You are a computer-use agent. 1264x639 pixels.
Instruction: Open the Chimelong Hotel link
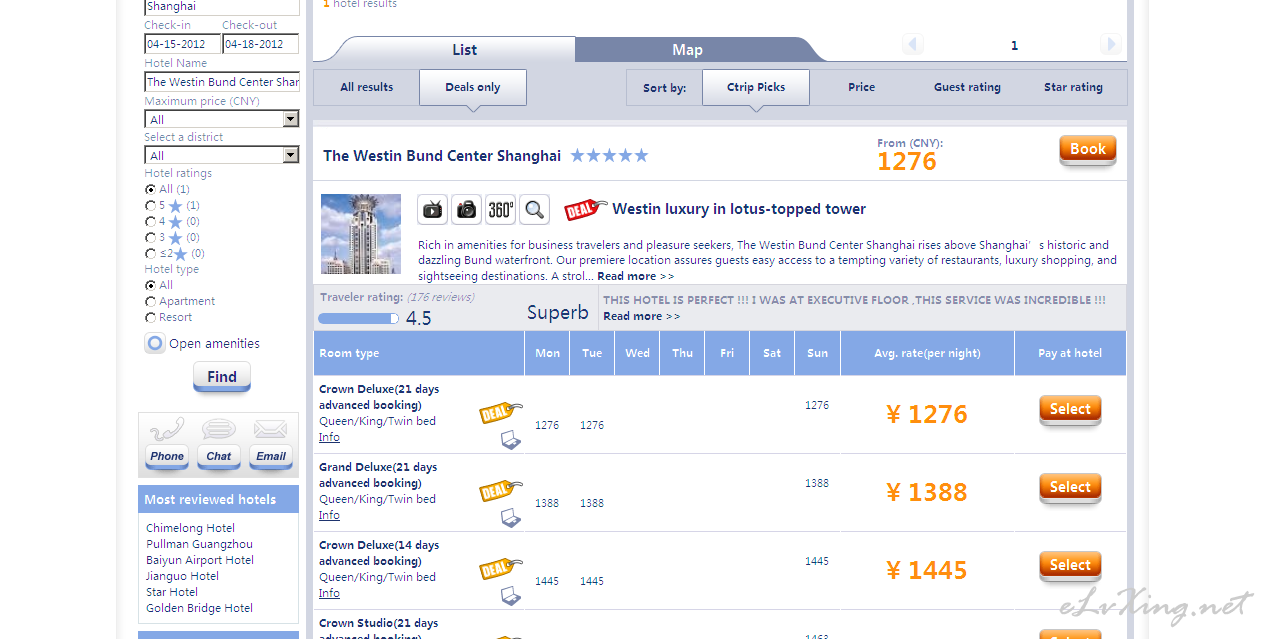click(190, 528)
